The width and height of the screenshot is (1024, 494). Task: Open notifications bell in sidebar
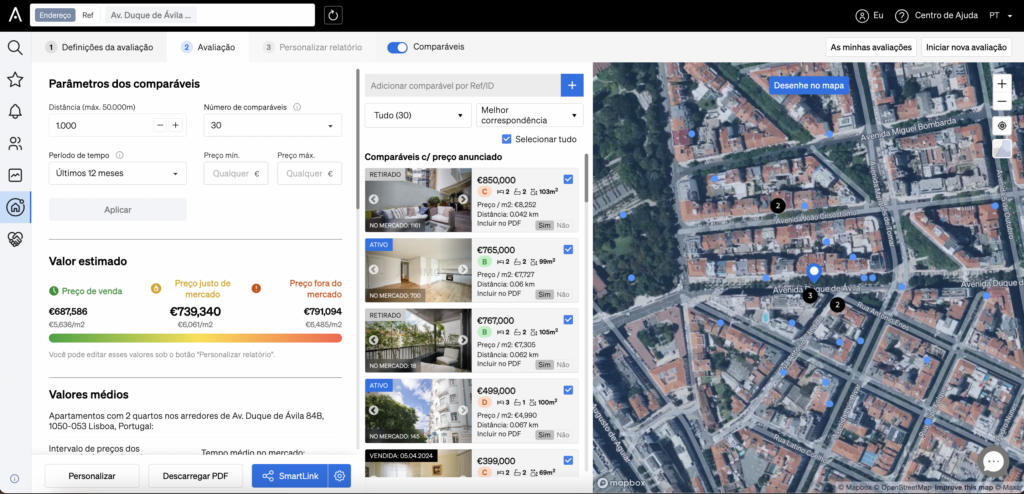pos(15,111)
